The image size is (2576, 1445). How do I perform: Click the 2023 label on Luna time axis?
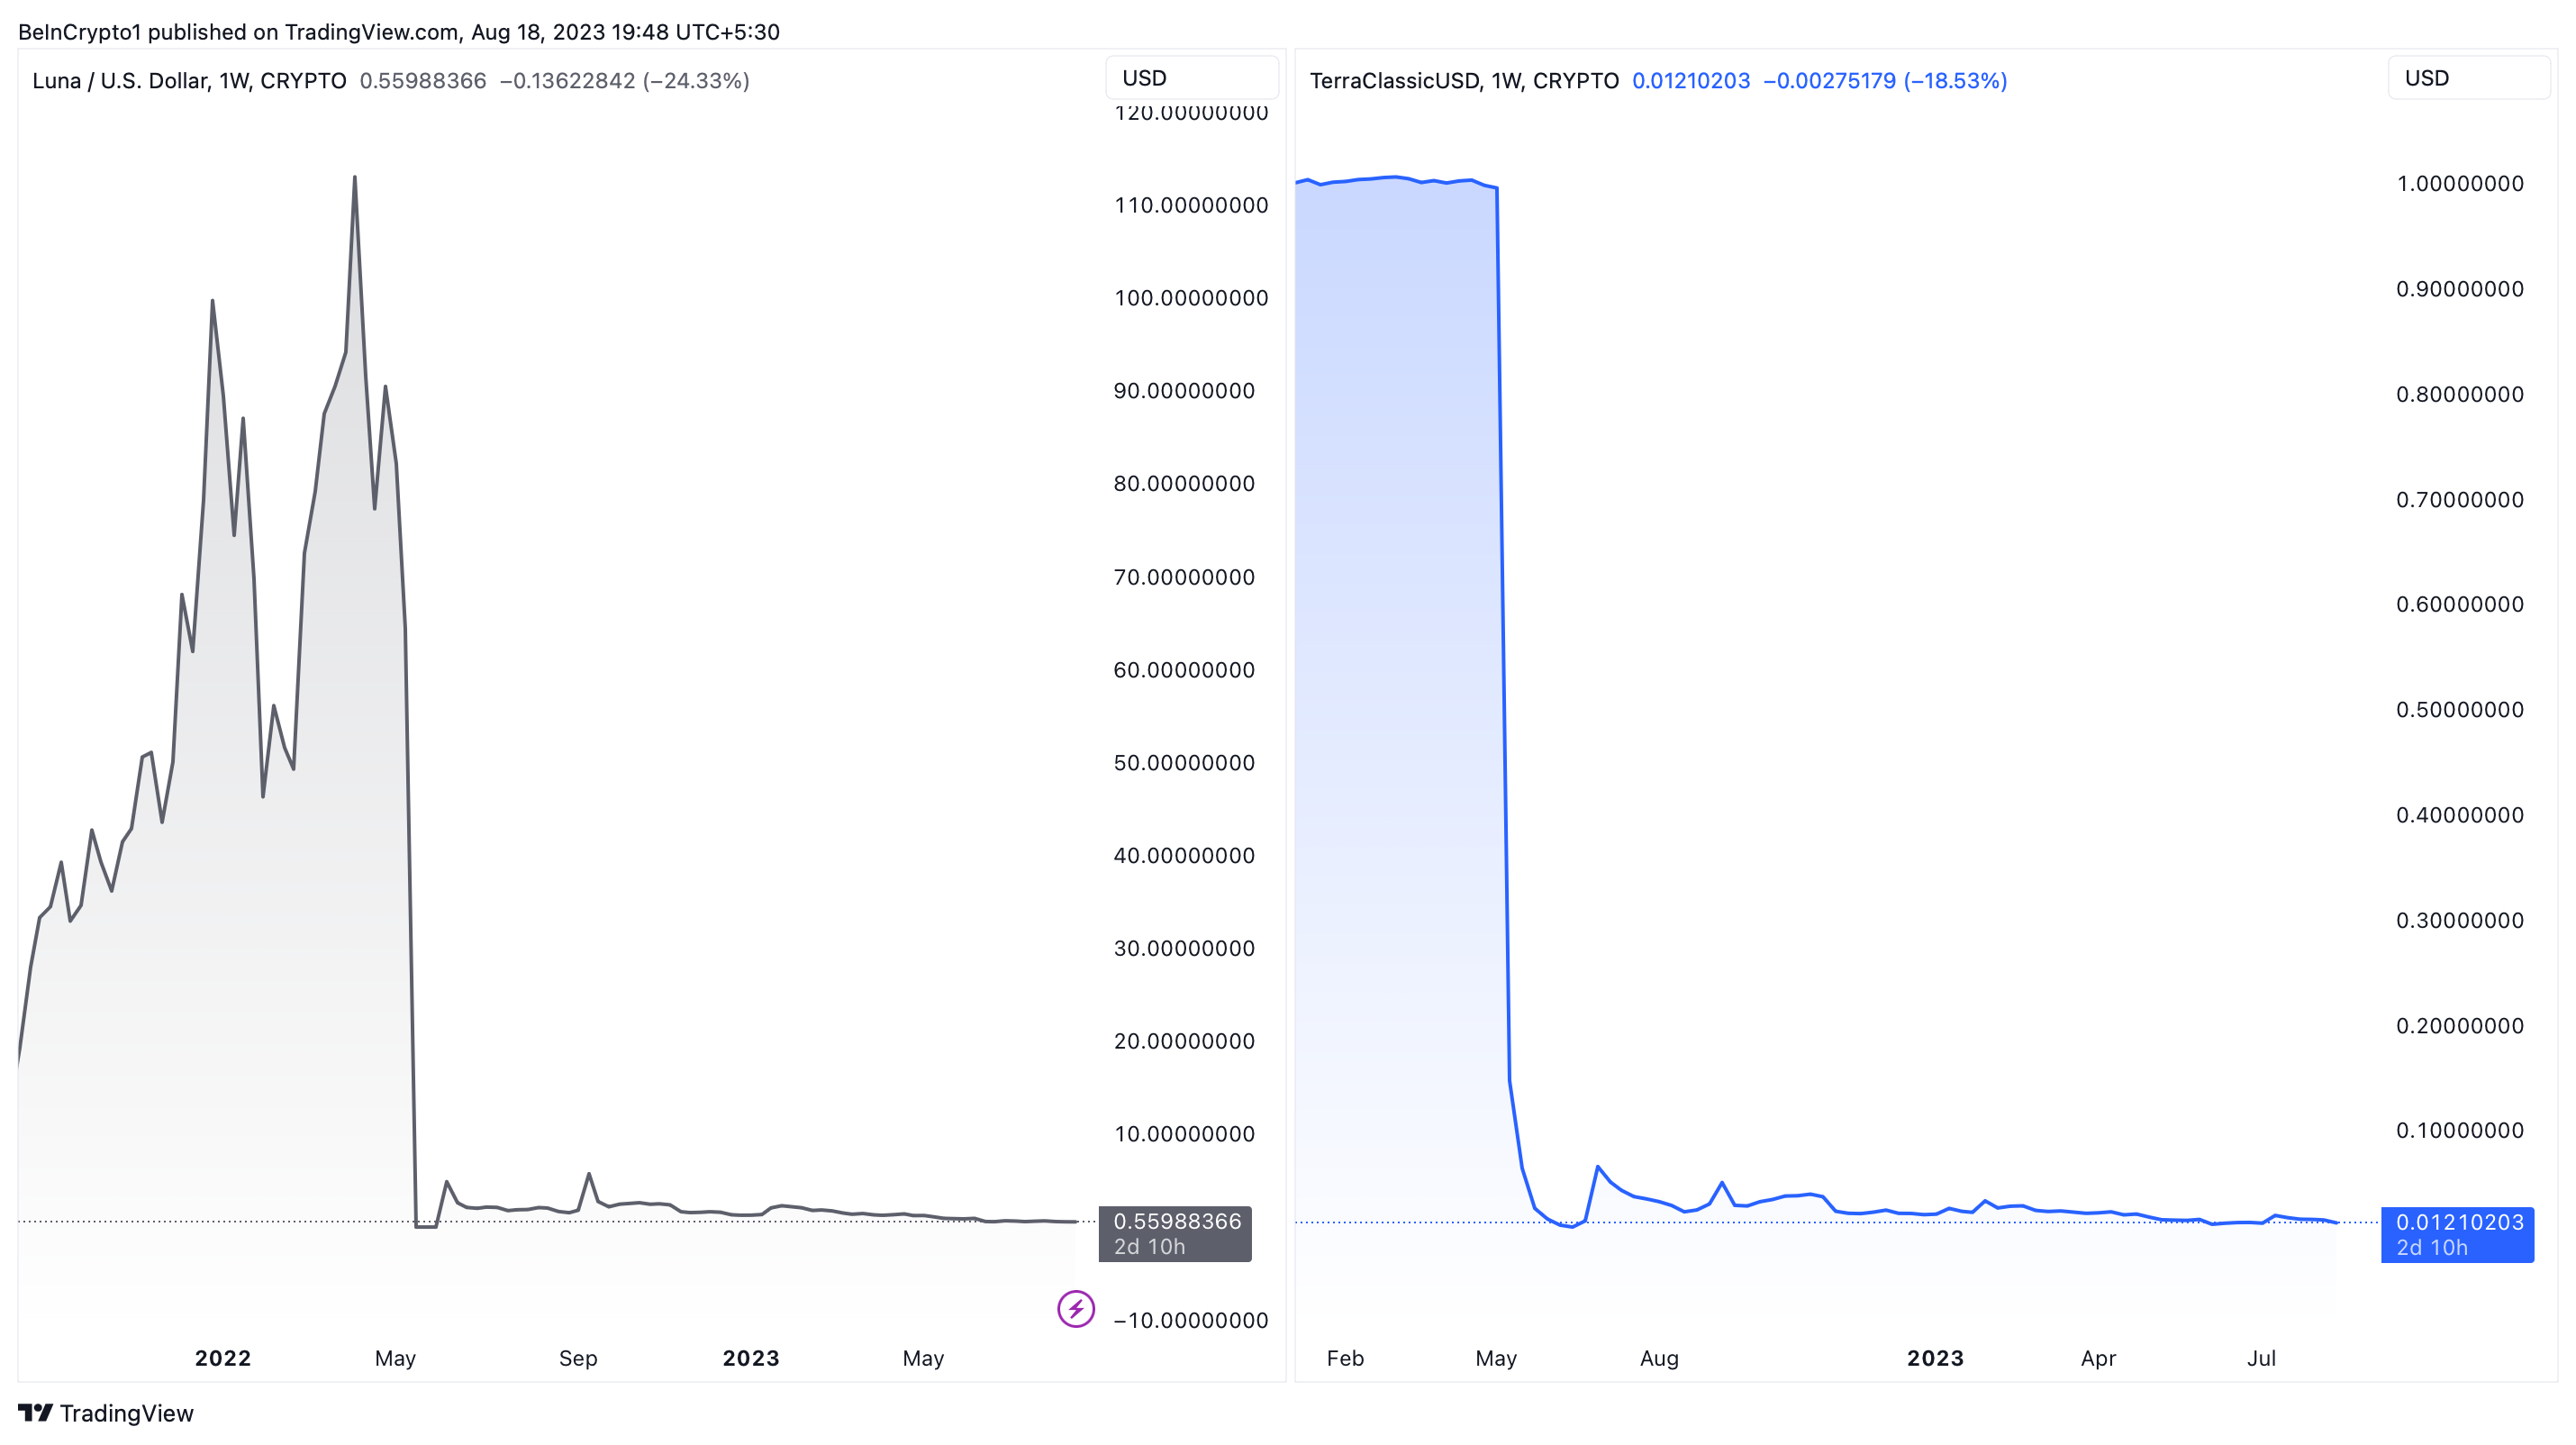[x=751, y=1358]
